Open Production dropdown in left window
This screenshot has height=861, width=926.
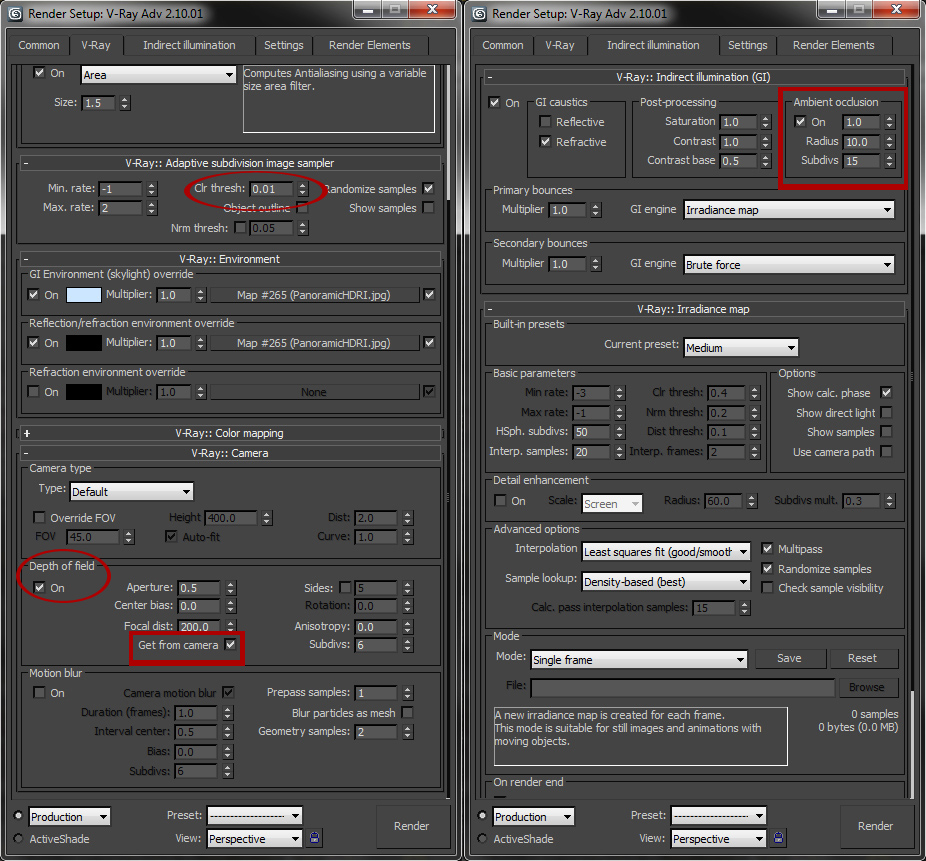pyautogui.click(x=70, y=817)
